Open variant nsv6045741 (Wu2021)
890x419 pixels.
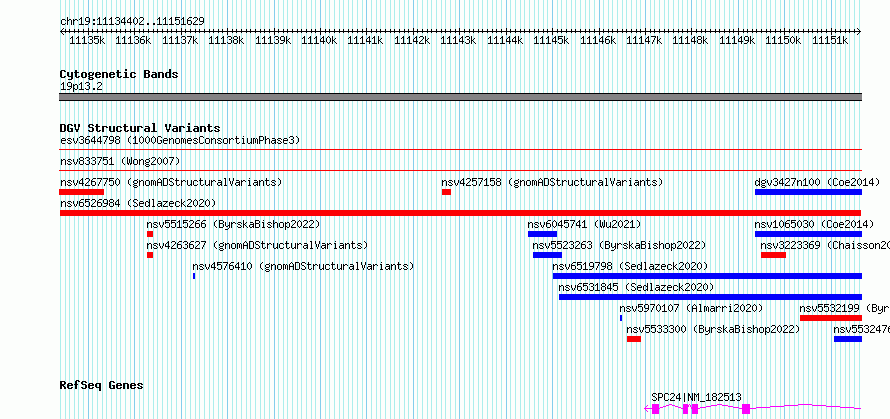584,224
